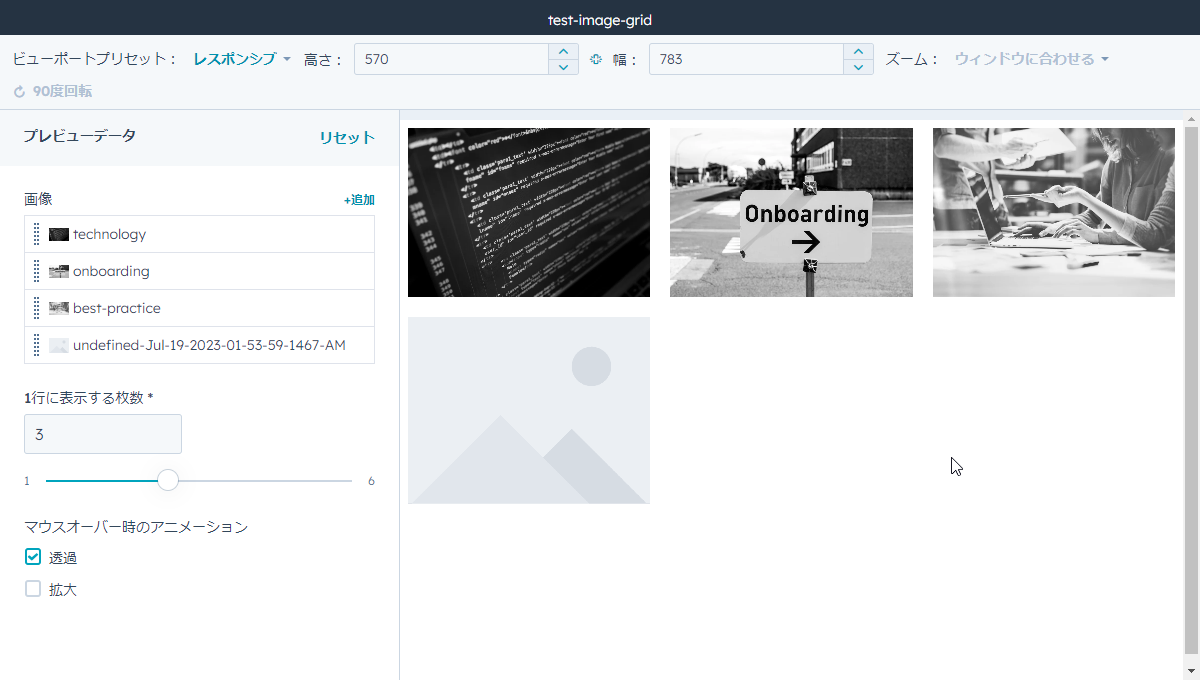The image size is (1200, 680).
Task: Click the 高さ height input field
Action: click(x=451, y=59)
